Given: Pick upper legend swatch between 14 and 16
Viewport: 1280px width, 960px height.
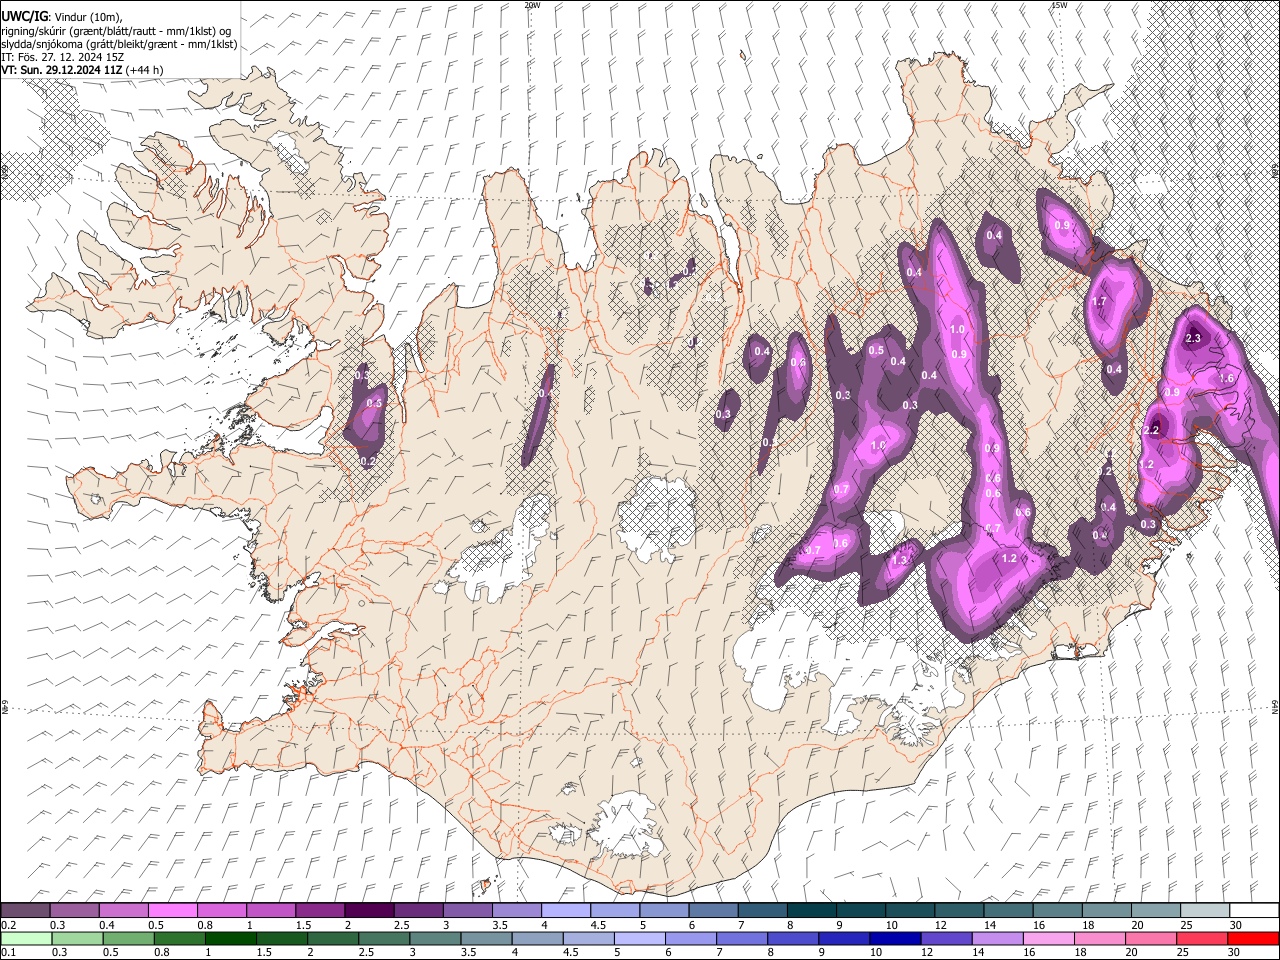Looking at the screenshot, I should pyautogui.click(x=1006, y=910).
